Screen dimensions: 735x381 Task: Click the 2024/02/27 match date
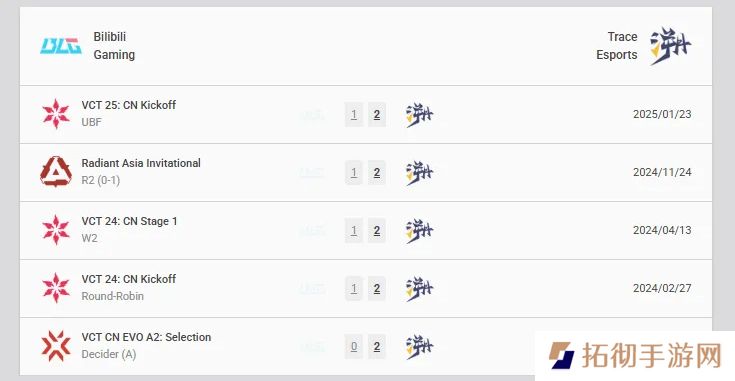coord(662,288)
